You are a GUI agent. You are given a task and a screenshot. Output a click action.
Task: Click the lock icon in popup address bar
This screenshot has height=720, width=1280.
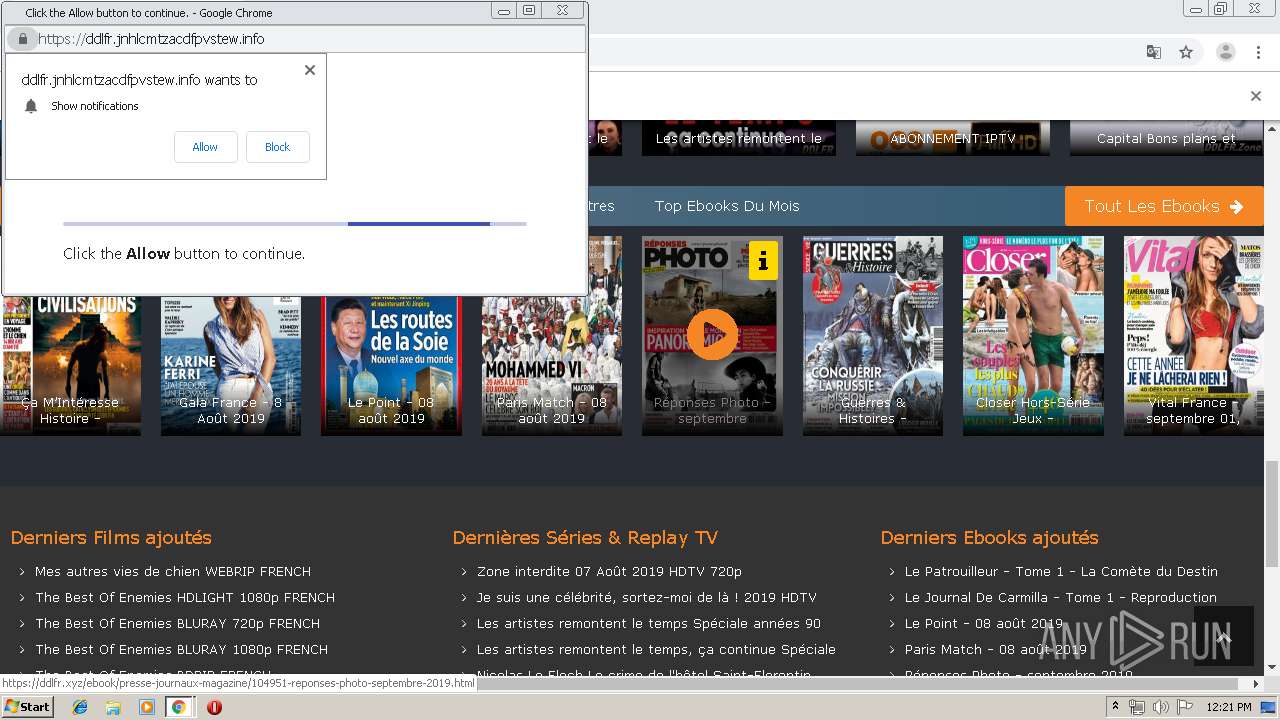point(22,39)
